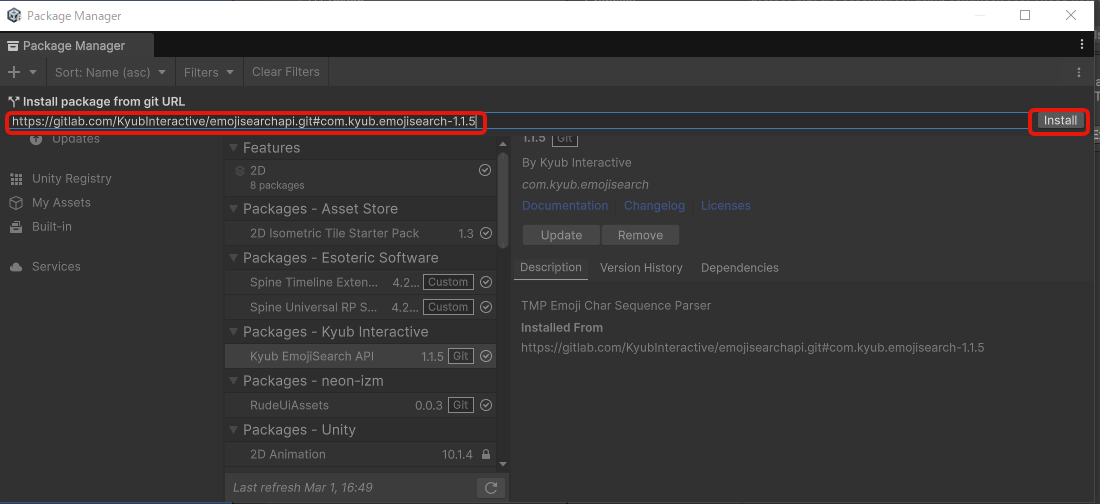Click the checkmark on RudeUiAssets row
The height and width of the screenshot is (504, 1100).
(x=486, y=405)
